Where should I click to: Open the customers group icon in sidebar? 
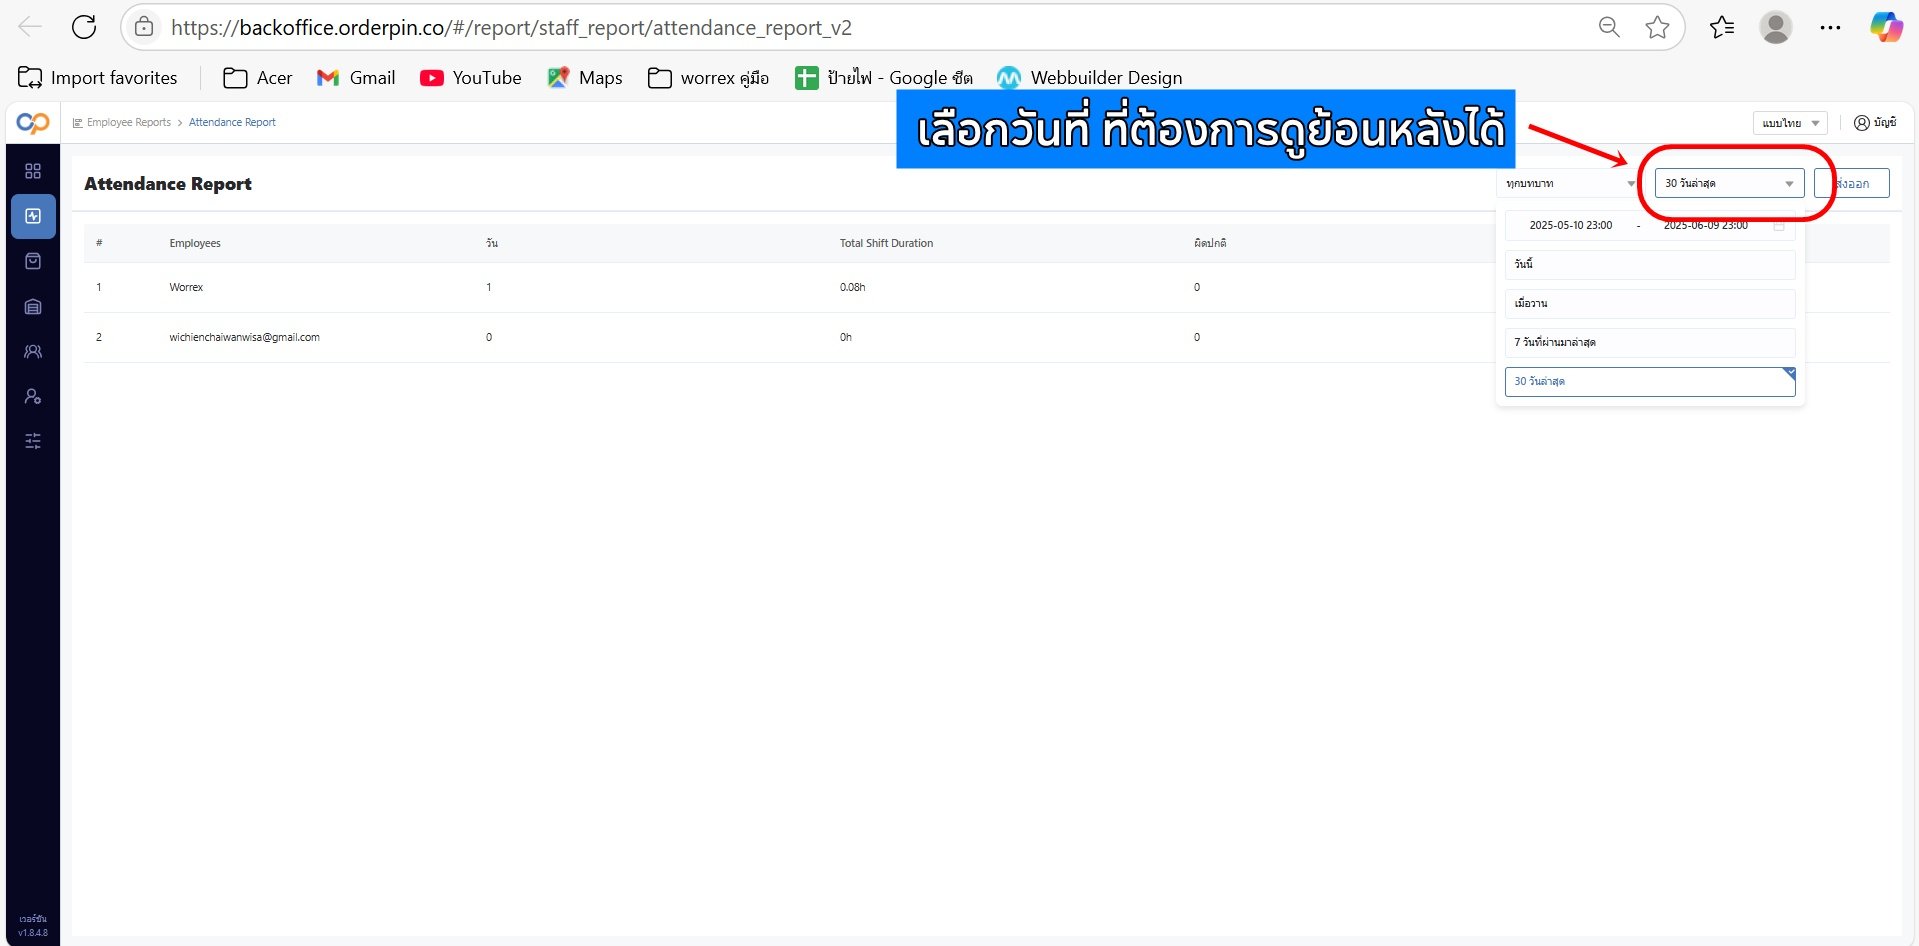33,352
